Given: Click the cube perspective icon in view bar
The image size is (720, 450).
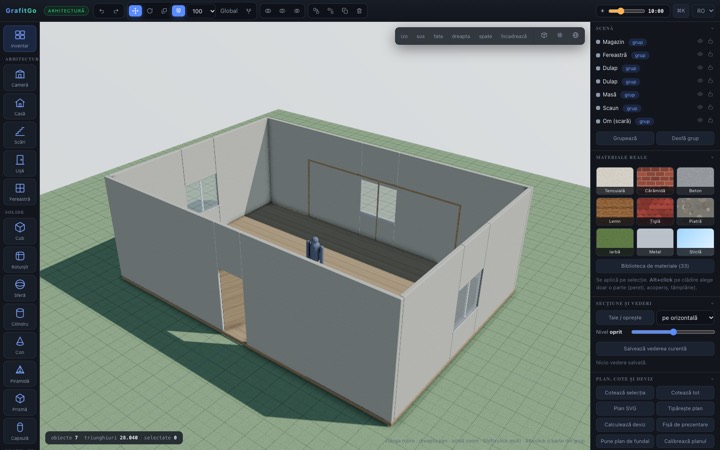Looking at the screenshot, I should pyautogui.click(x=544, y=35).
